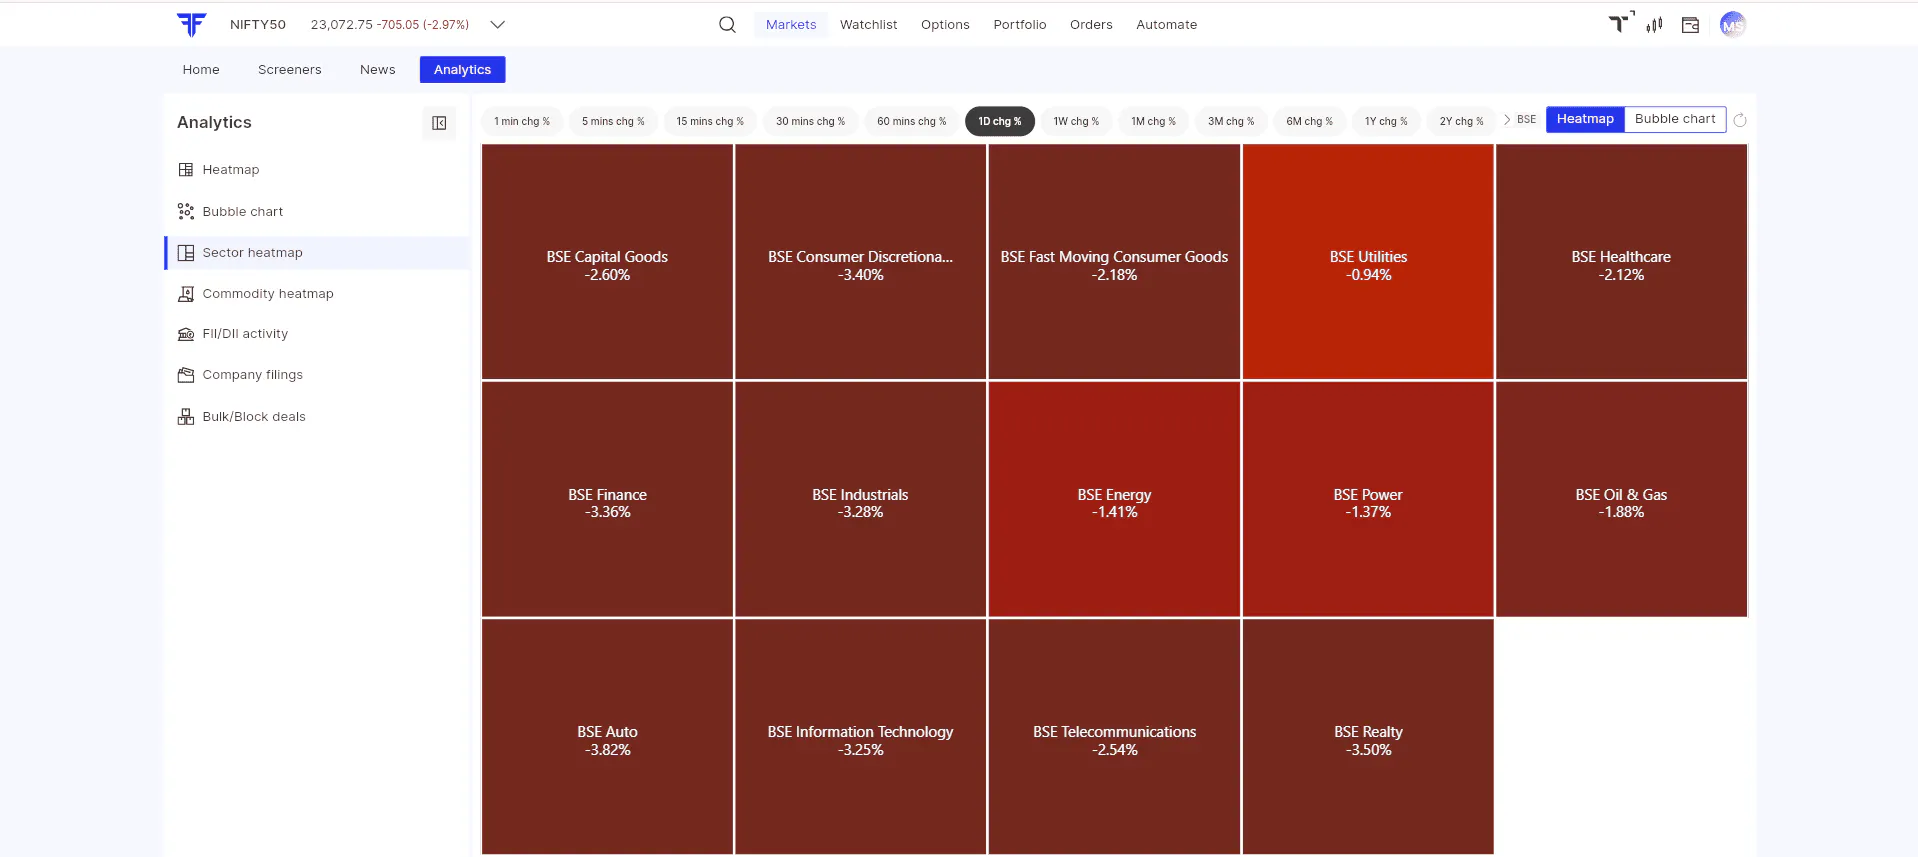Open the wallet funds icon
This screenshot has height=857, width=1918.
(x=1690, y=25)
